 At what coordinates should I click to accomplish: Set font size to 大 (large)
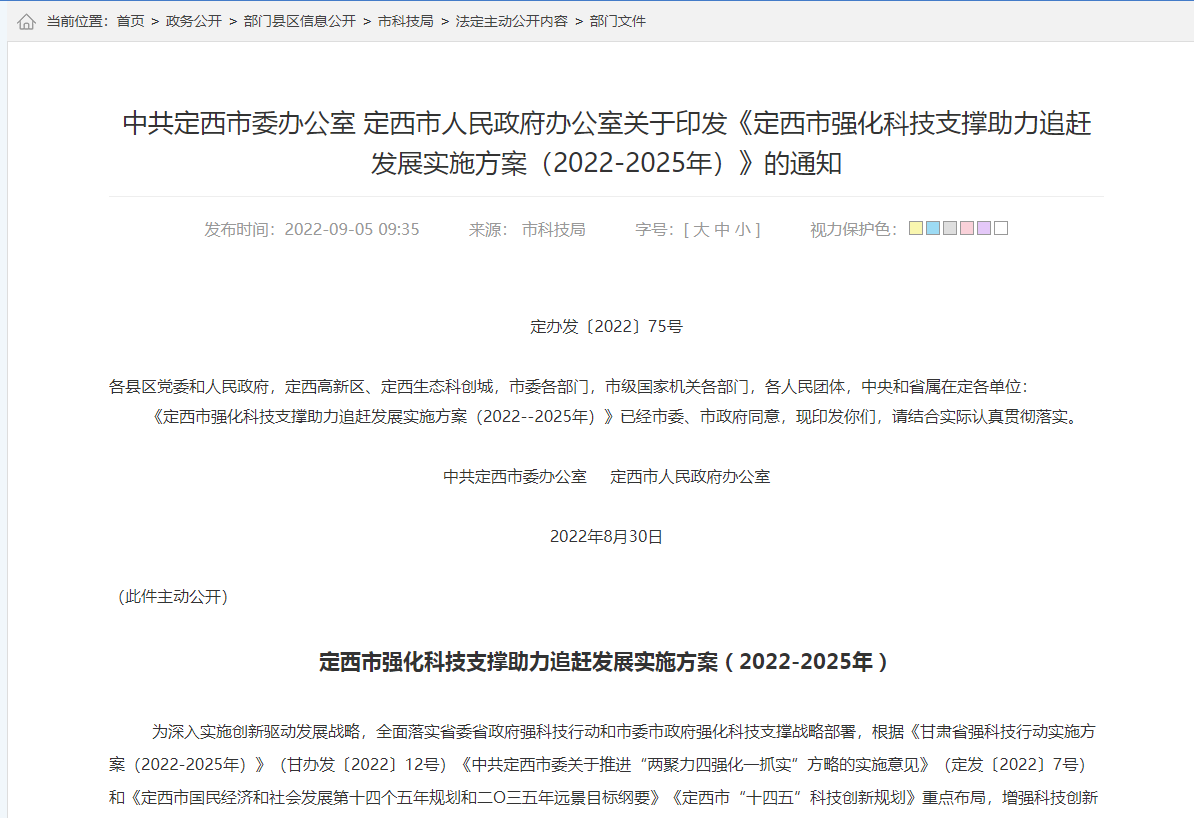coord(701,229)
